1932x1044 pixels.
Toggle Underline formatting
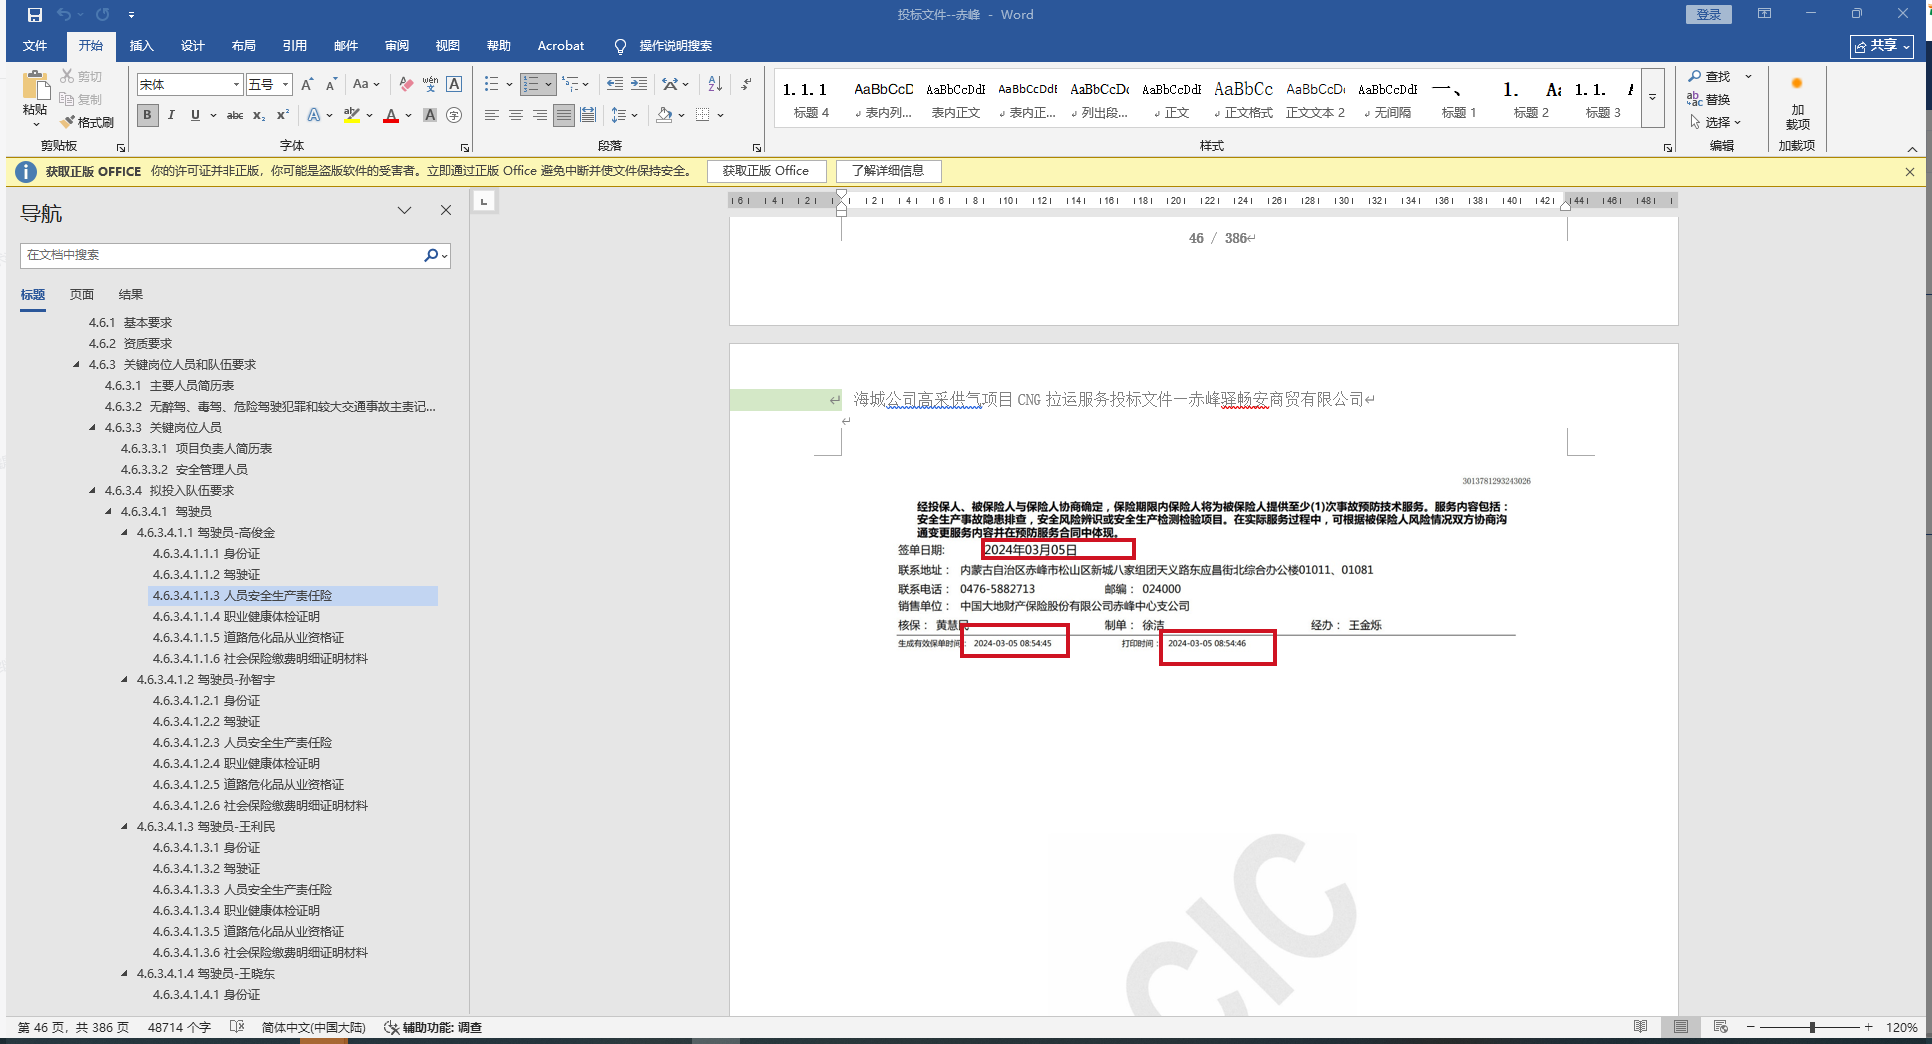[195, 115]
